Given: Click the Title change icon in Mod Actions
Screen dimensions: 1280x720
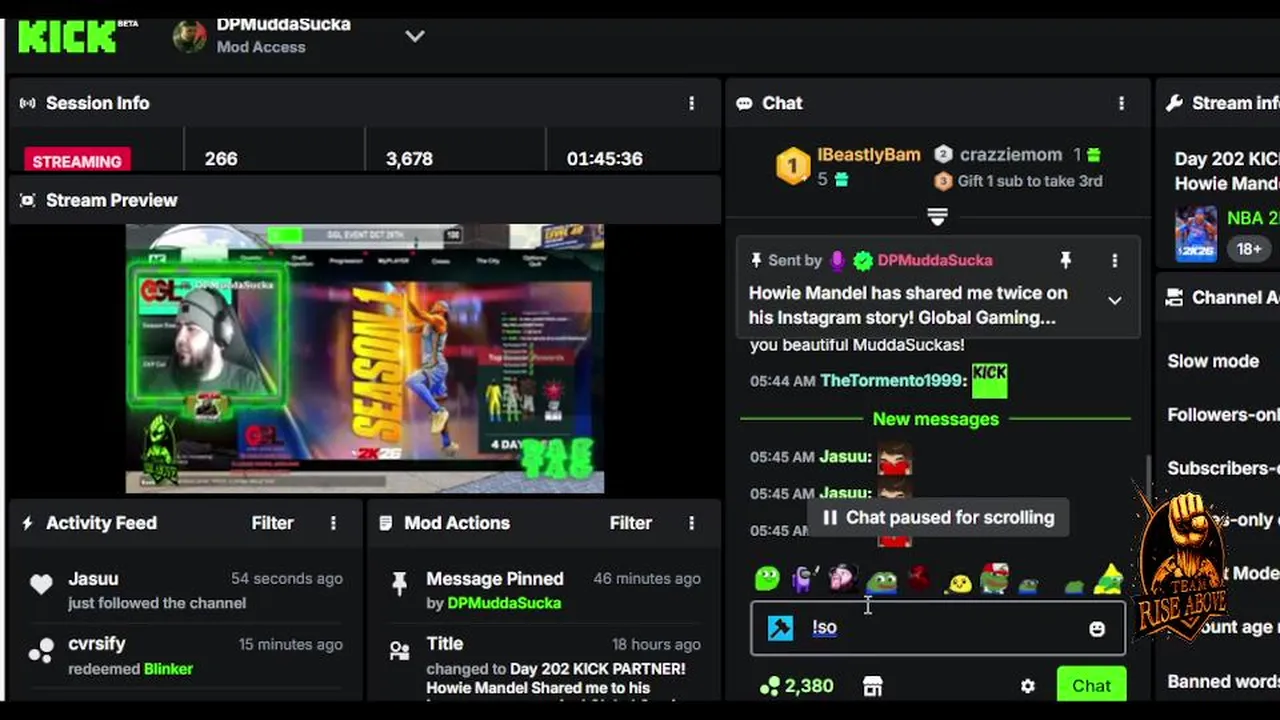Looking at the screenshot, I should click(400, 651).
